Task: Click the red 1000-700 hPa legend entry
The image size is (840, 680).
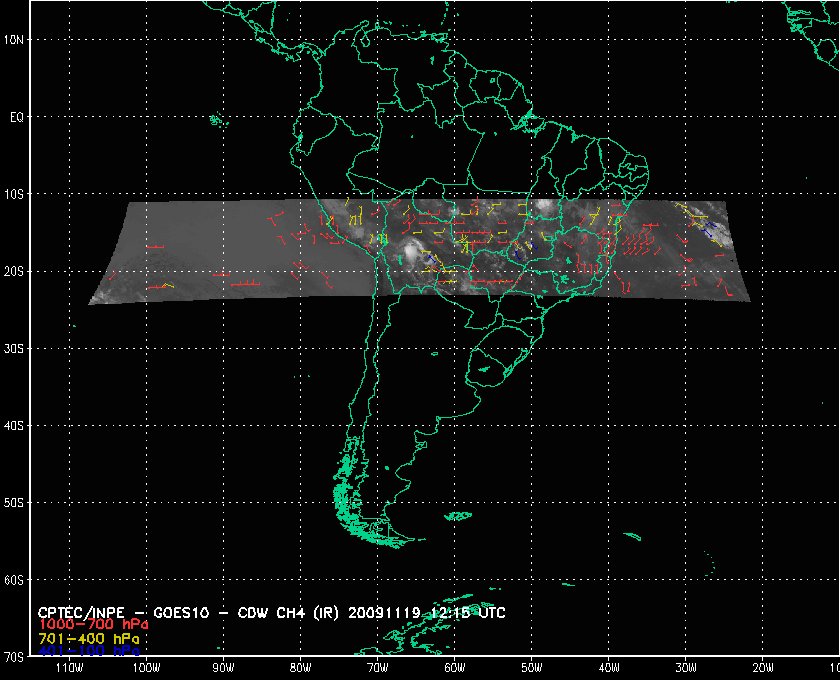Action: [x=85, y=624]
